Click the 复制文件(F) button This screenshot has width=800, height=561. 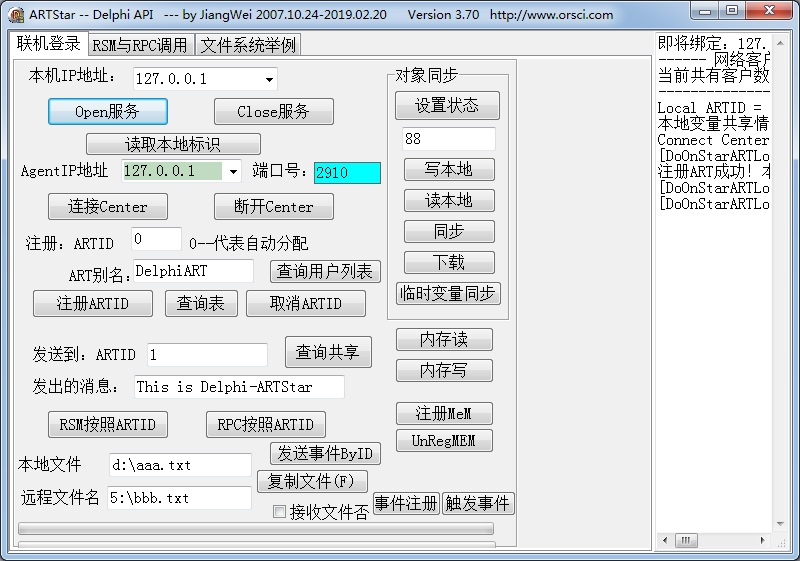click(x=312, y=481)
